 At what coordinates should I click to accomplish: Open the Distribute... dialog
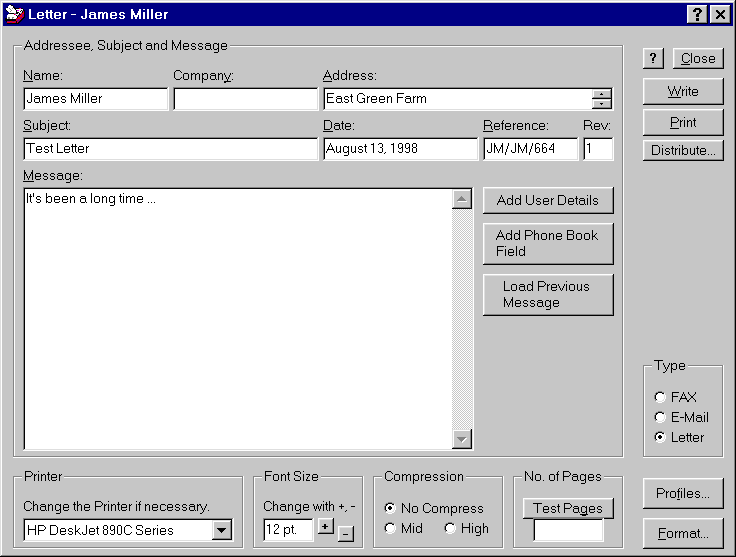(x=683, y=151)
